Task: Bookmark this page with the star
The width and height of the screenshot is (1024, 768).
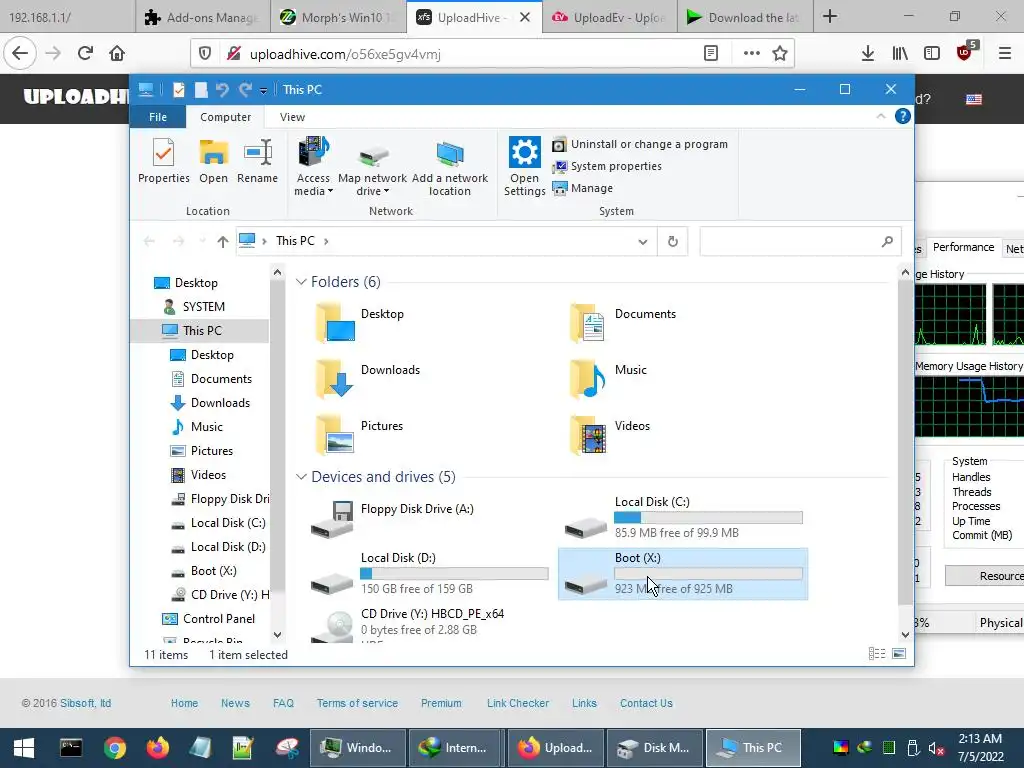Action: tap(780, 54)
